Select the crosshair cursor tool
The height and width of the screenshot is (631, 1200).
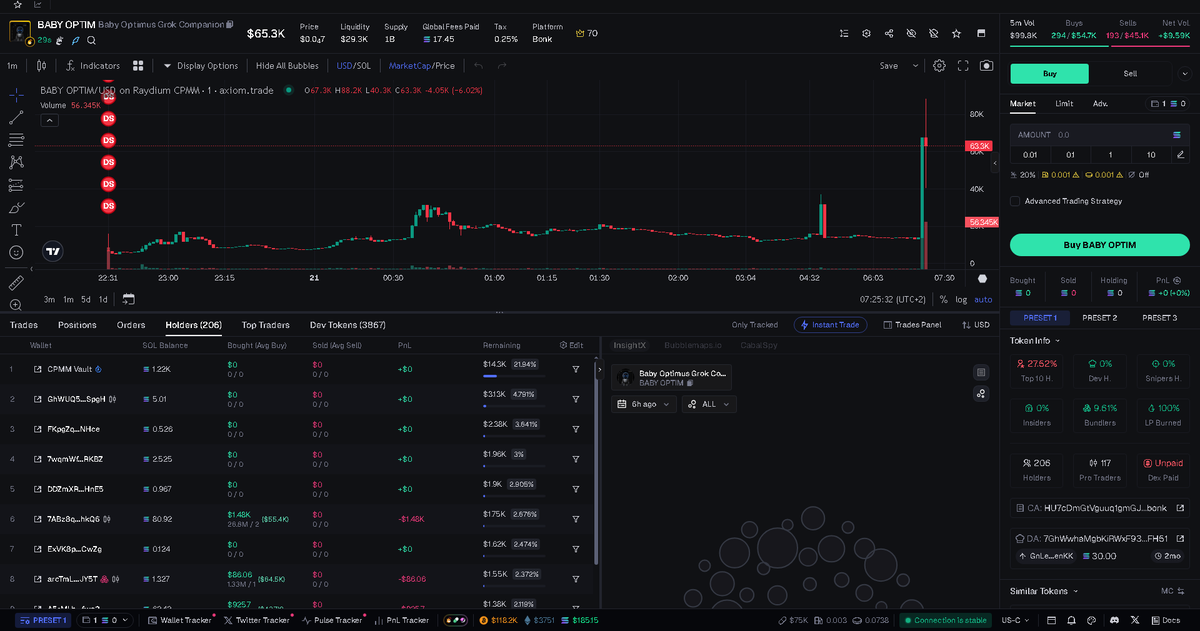coord(16,95)
